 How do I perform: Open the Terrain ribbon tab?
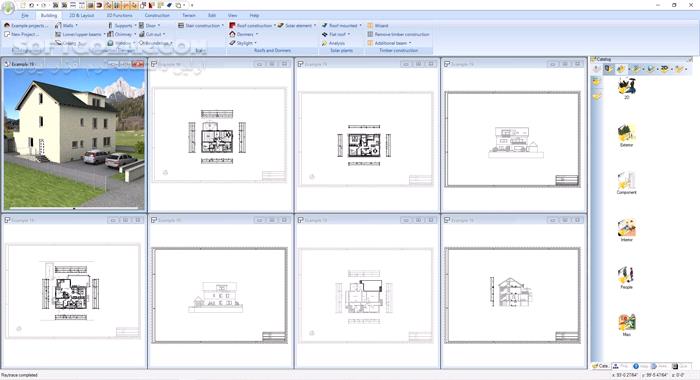pyautogui.click(x=189, y=15)
